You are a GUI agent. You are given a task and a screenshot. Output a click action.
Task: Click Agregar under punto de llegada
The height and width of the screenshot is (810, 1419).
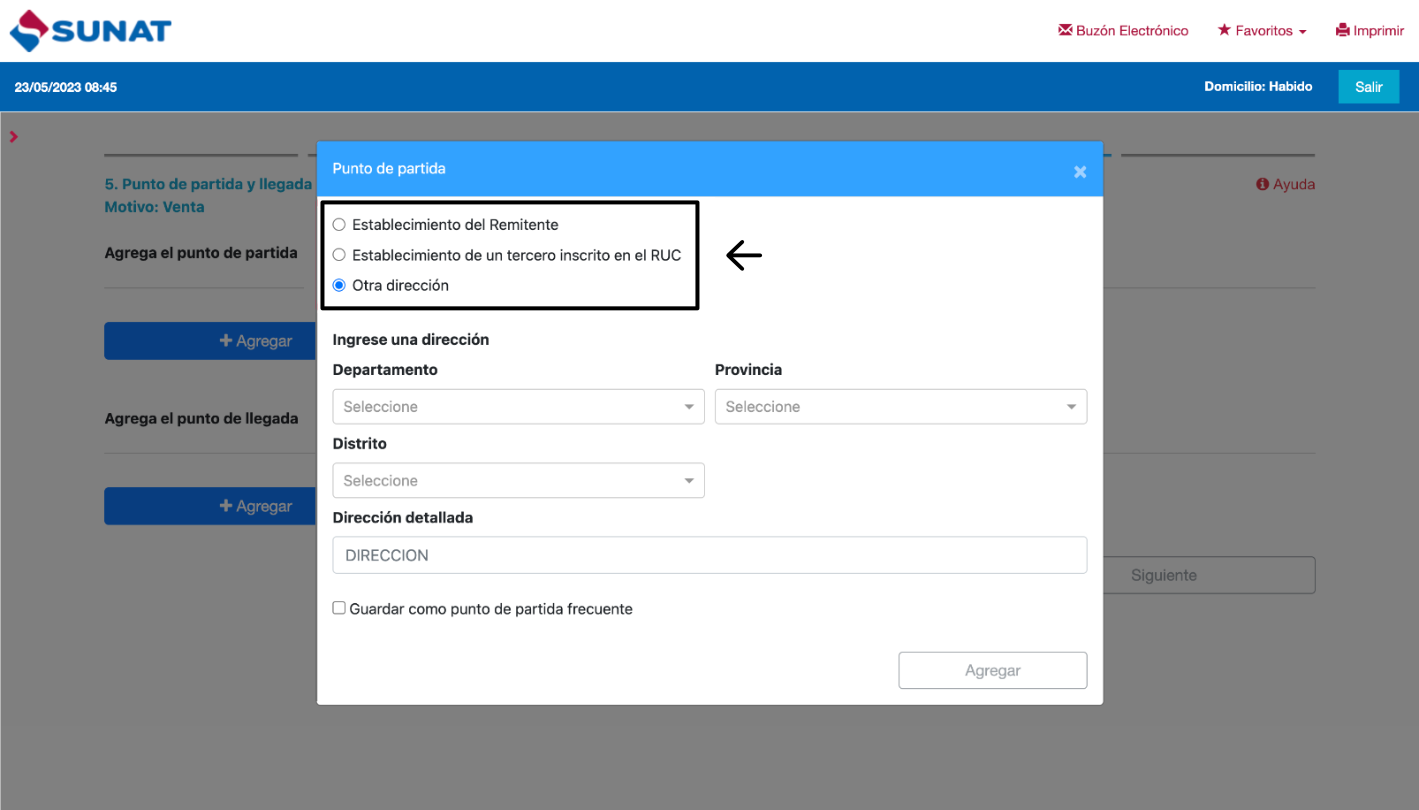pos(212,507)
